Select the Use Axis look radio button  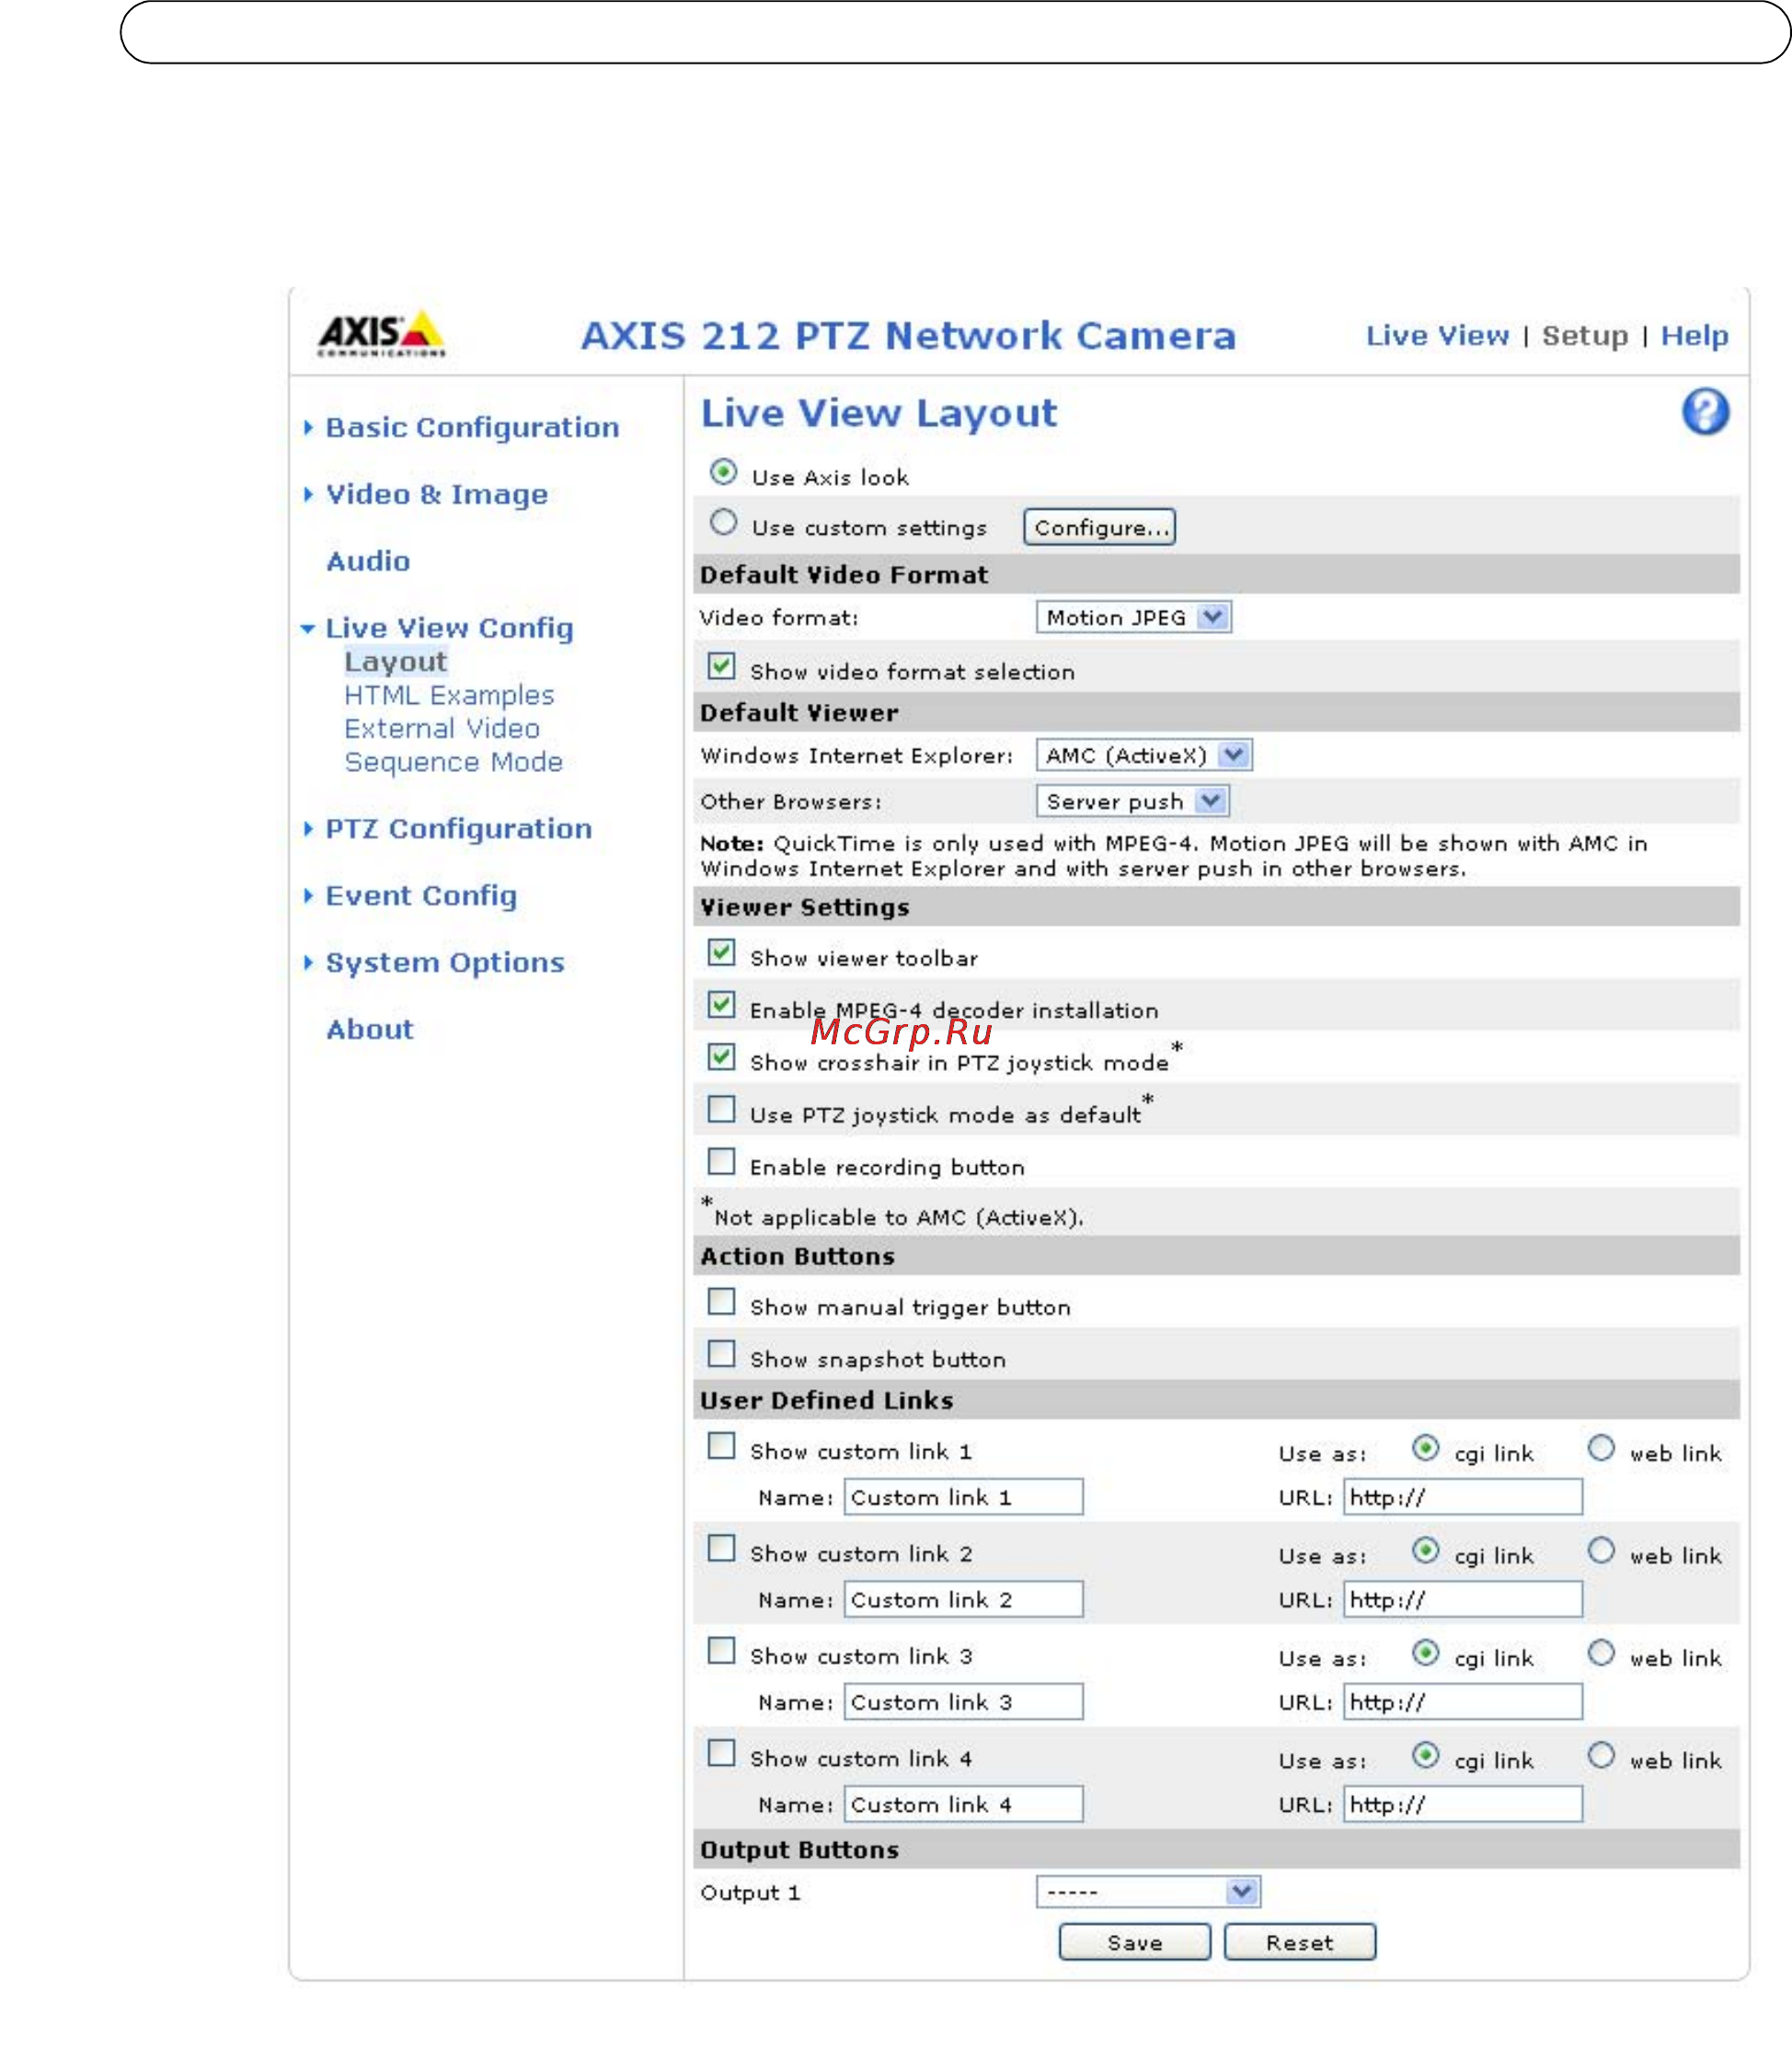(723, 472)
